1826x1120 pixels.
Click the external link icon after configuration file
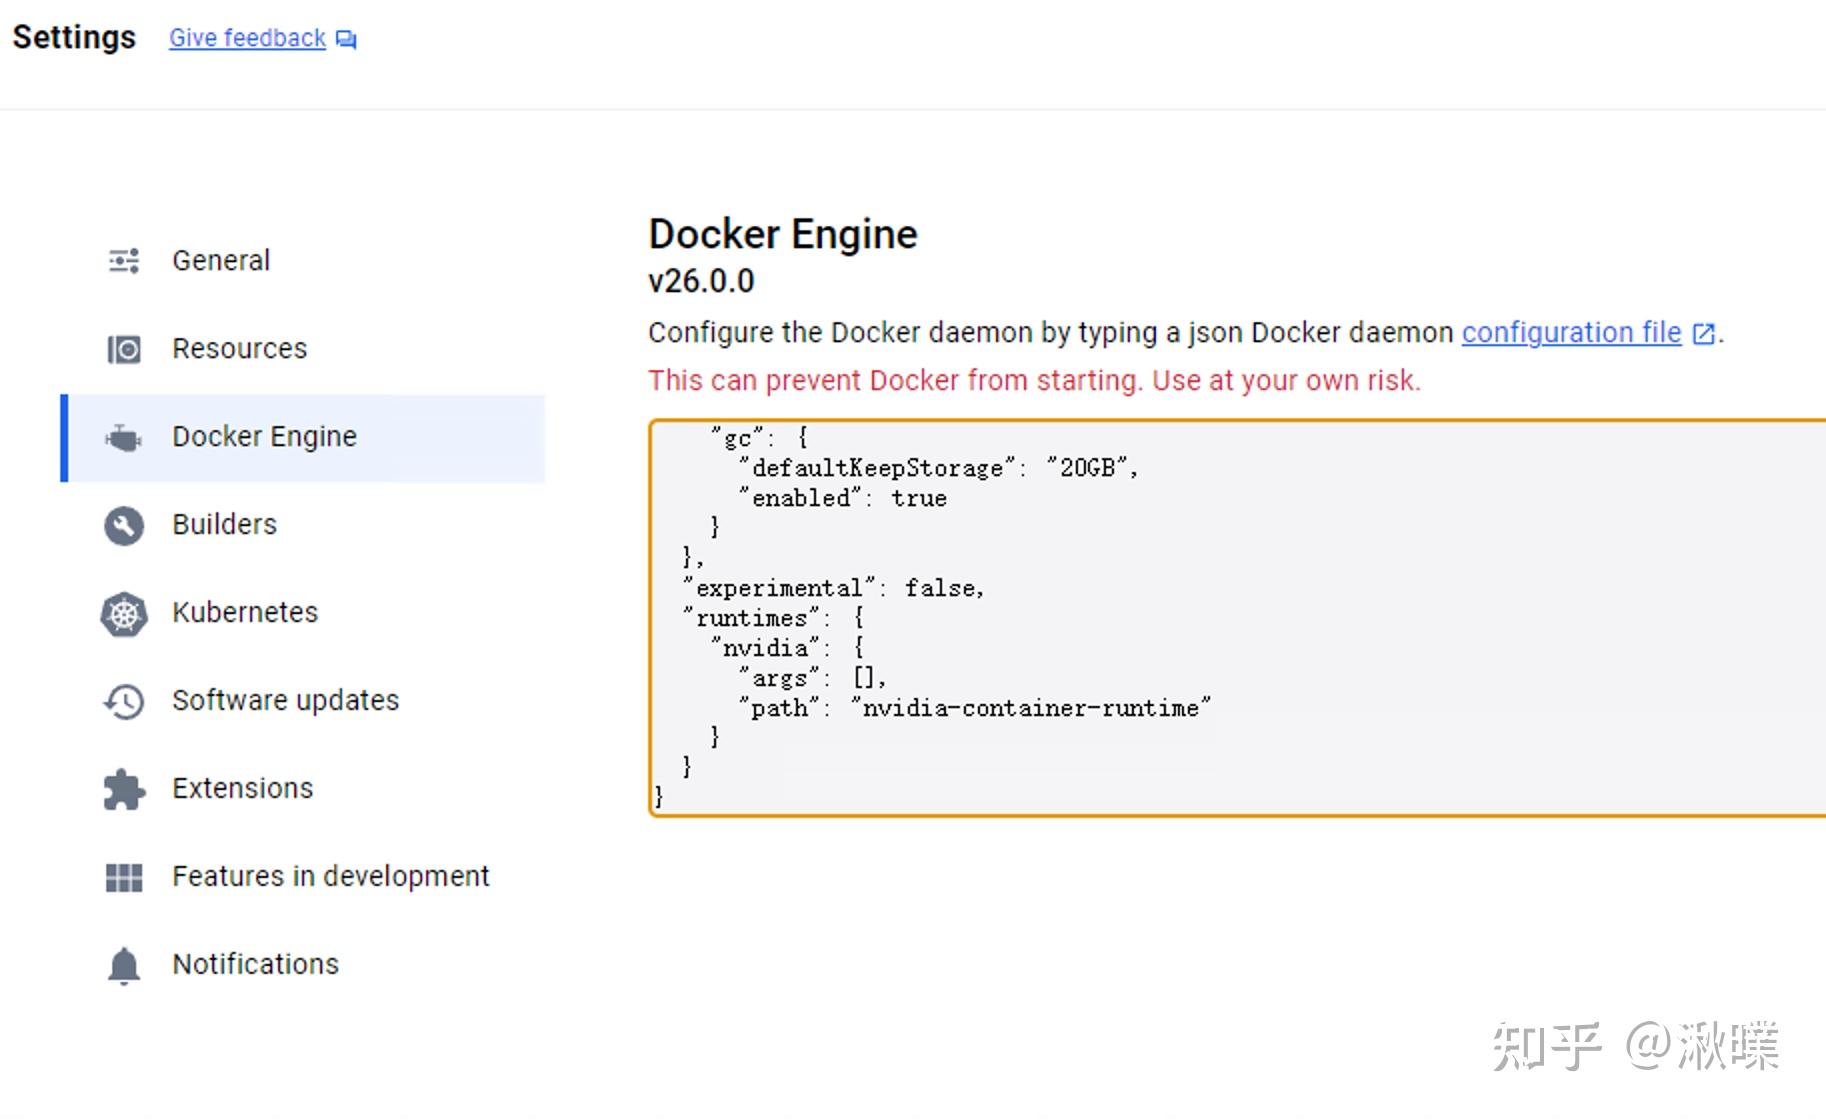click(1703, 333)
